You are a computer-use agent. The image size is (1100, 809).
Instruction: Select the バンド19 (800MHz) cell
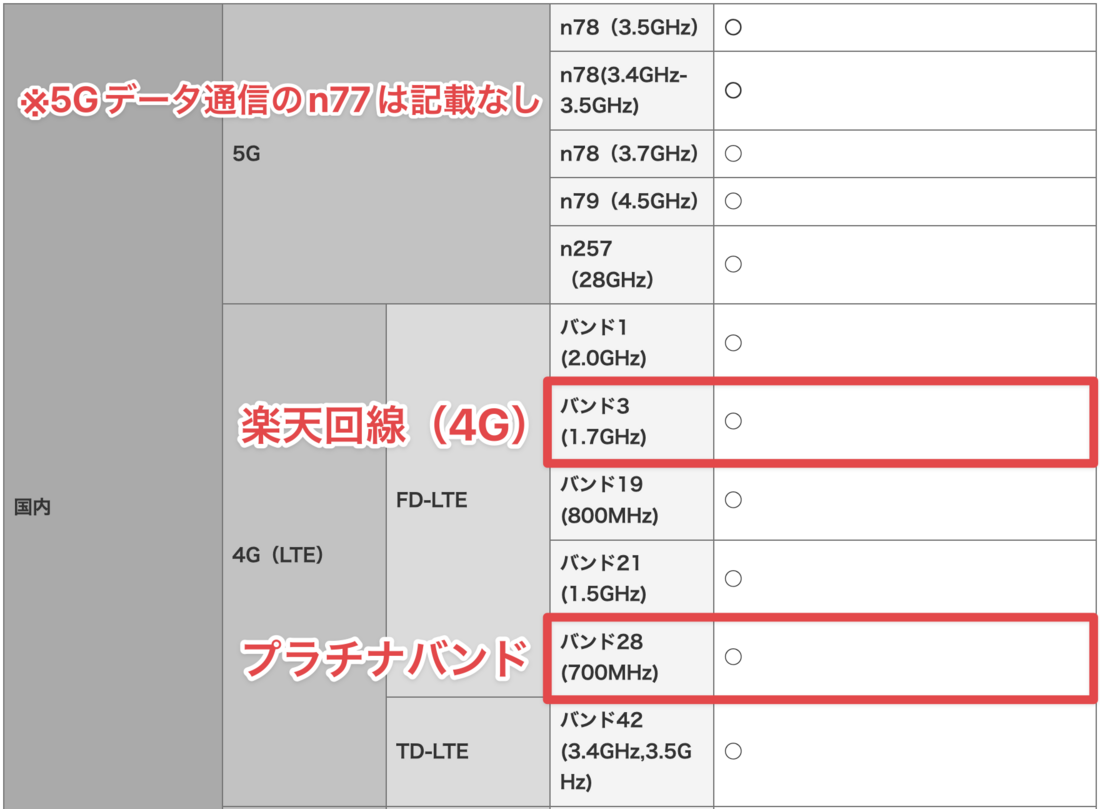tap(631, 500)
